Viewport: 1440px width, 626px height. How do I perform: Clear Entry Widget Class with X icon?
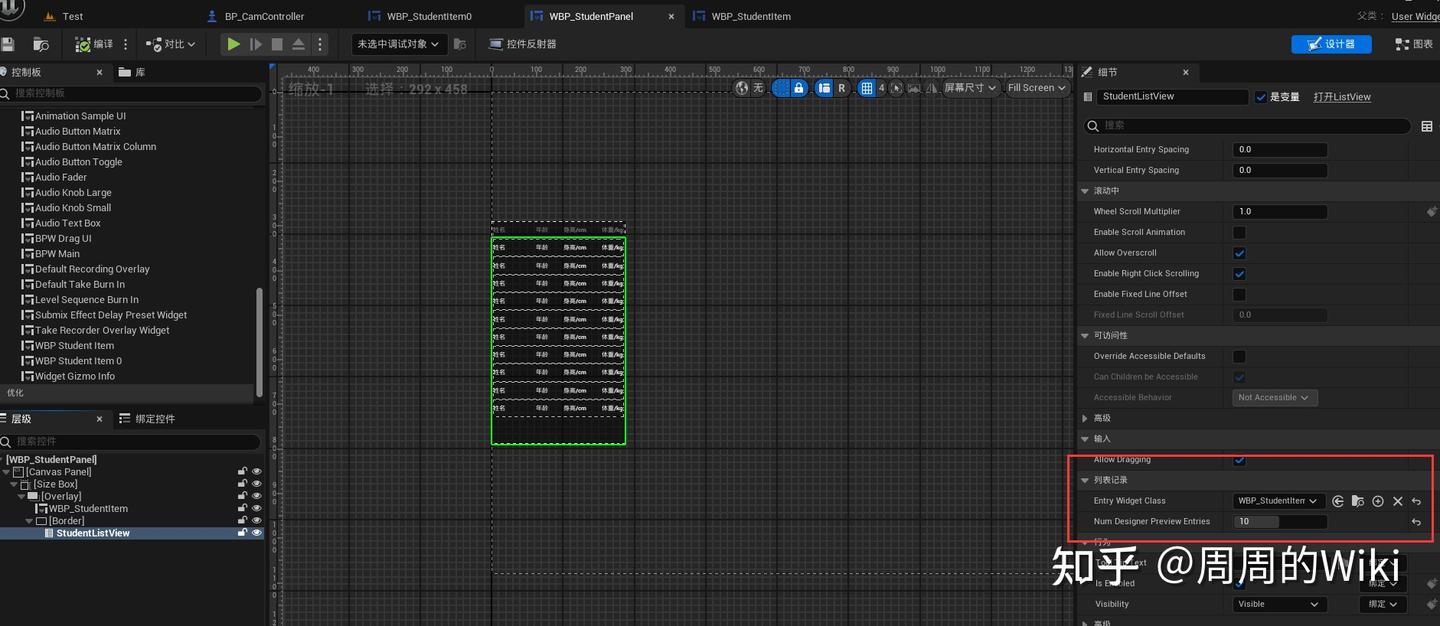point(1398,501)
